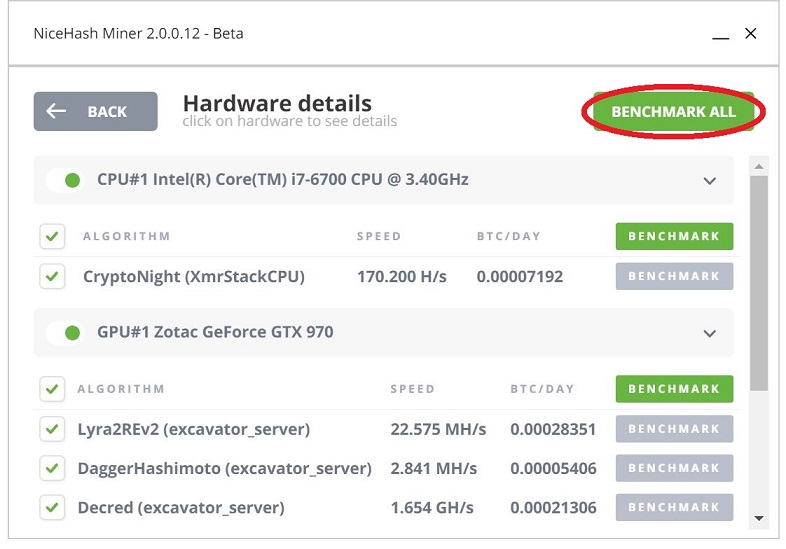Toggle the select-all checkbox in GPU algorithm header
The width and height of the screenshot is (786, 549).
coord(52,389)
